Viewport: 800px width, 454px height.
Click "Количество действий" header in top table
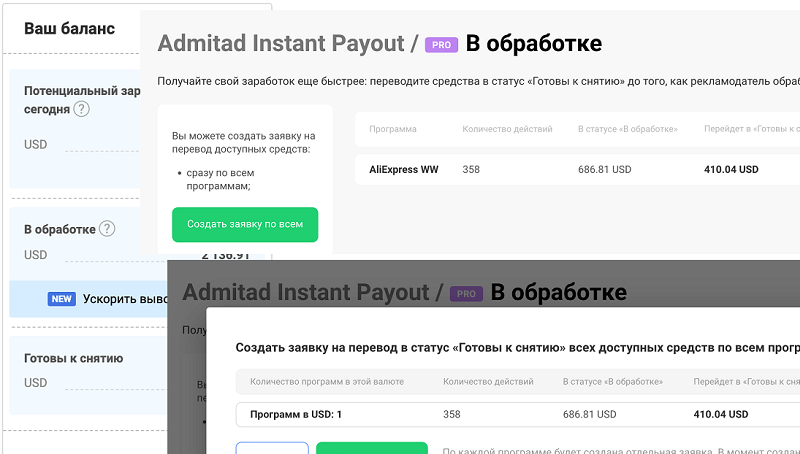(x=507, y=129)
